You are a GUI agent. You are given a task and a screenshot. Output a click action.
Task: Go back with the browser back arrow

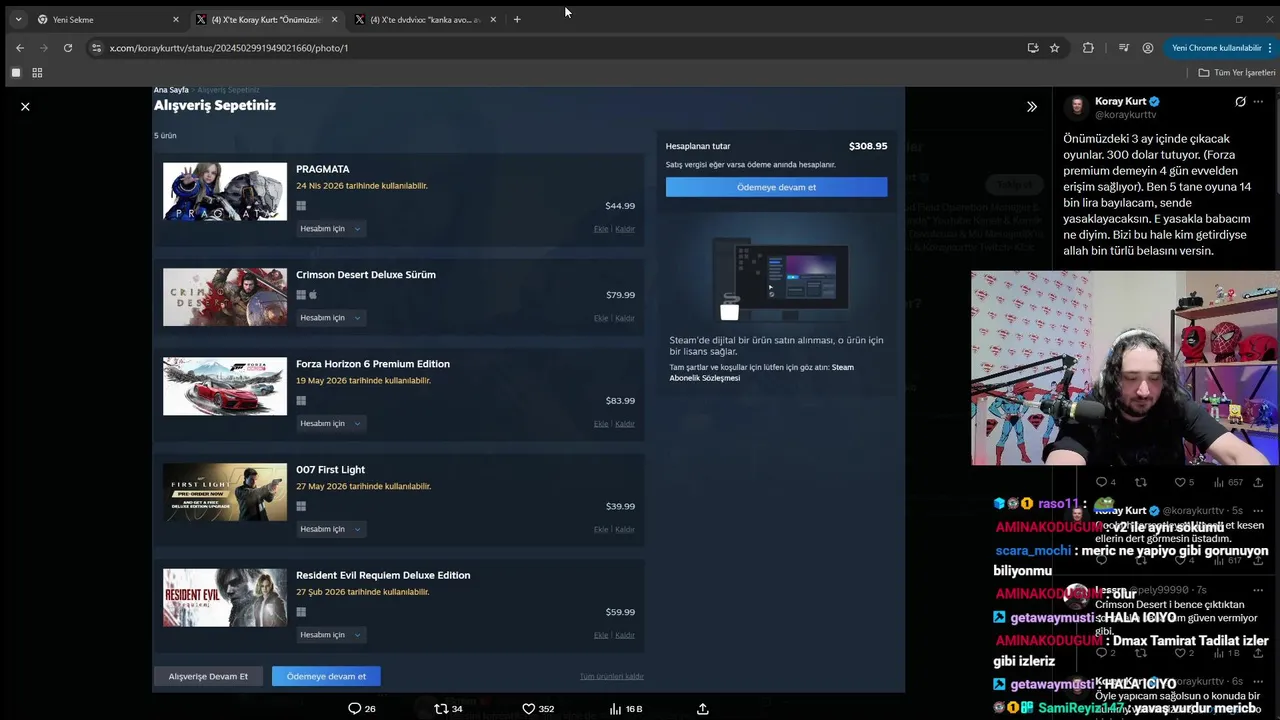pos(20,47)
